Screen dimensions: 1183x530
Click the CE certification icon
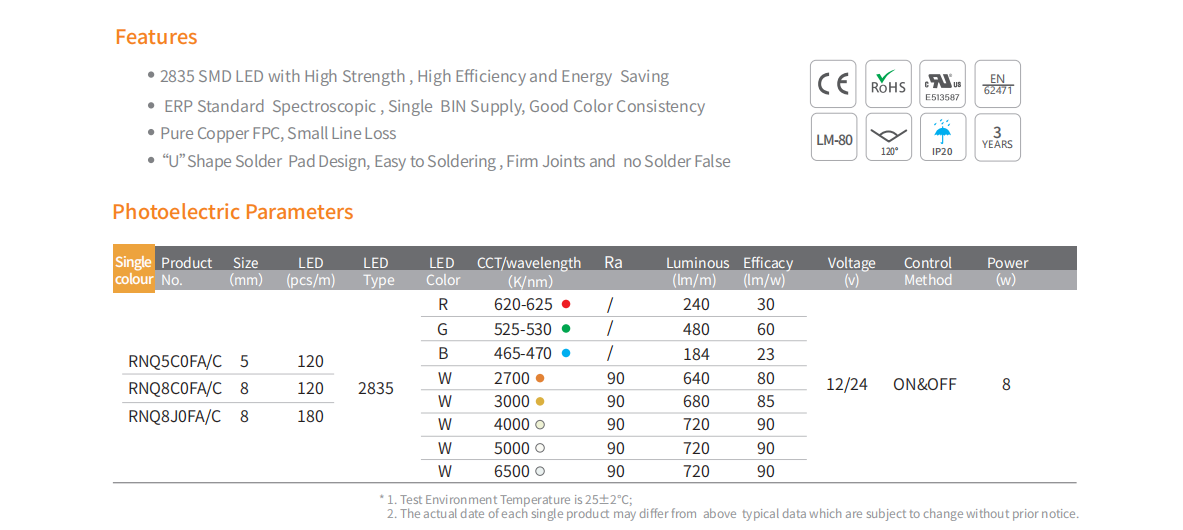click(x=833, y=84)
